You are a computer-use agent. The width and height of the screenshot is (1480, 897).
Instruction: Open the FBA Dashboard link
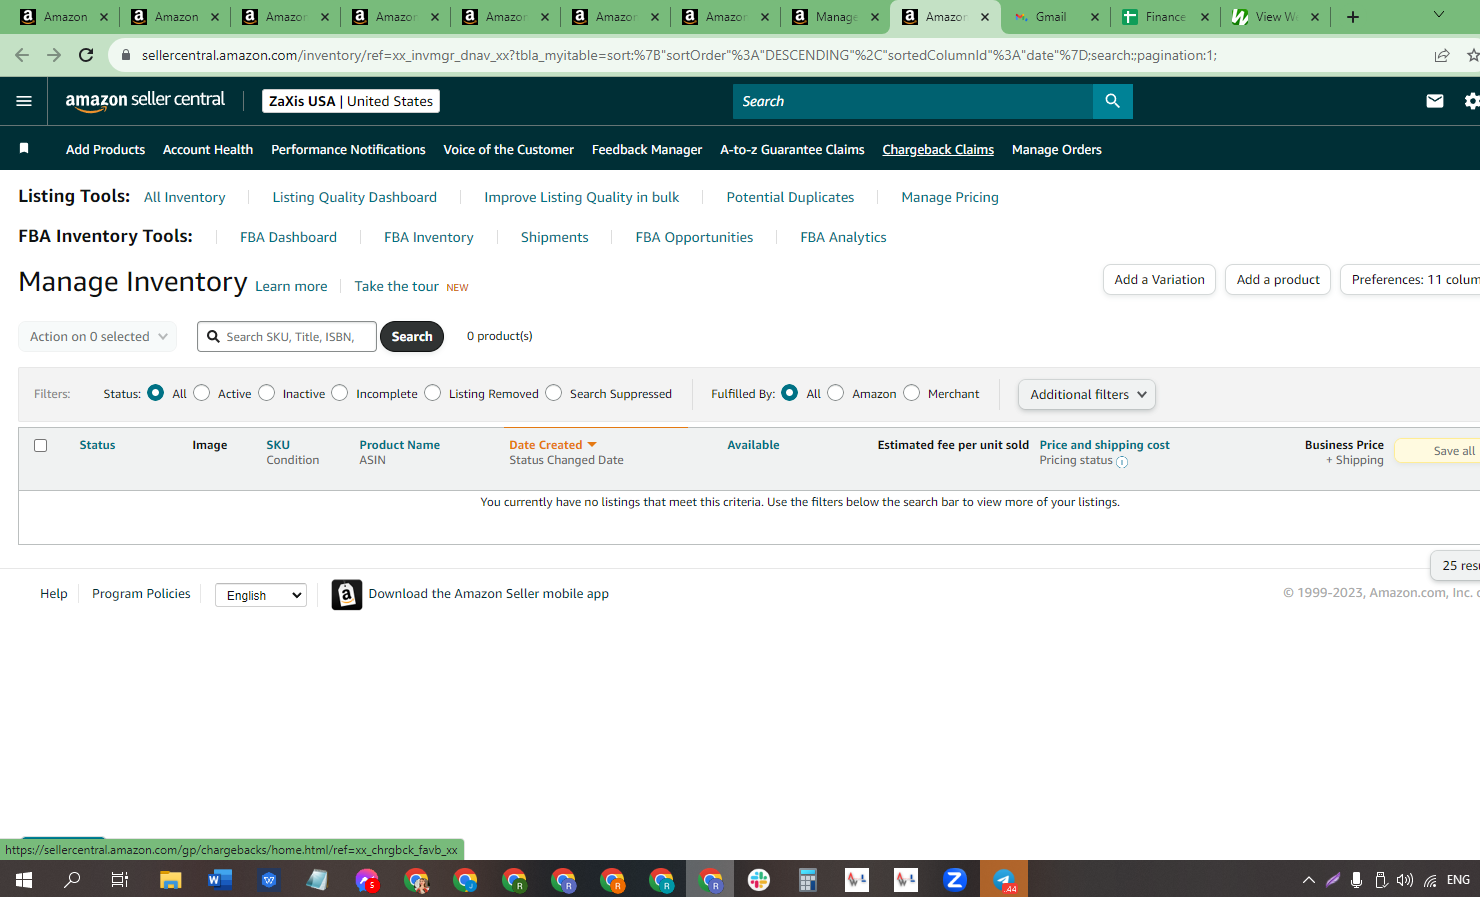pos(288,237)
